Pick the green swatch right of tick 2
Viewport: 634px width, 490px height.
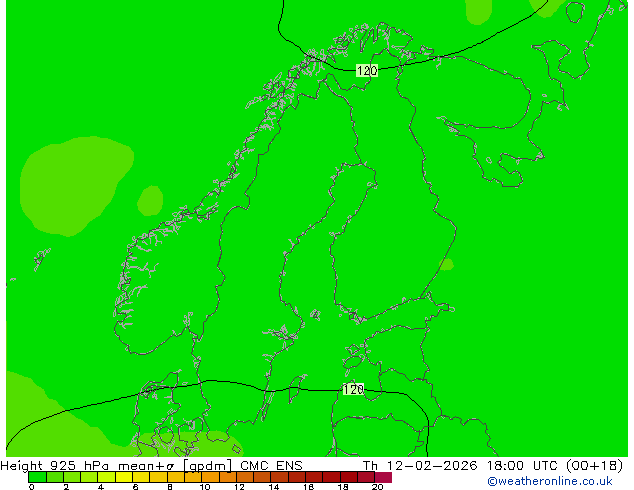72,477
